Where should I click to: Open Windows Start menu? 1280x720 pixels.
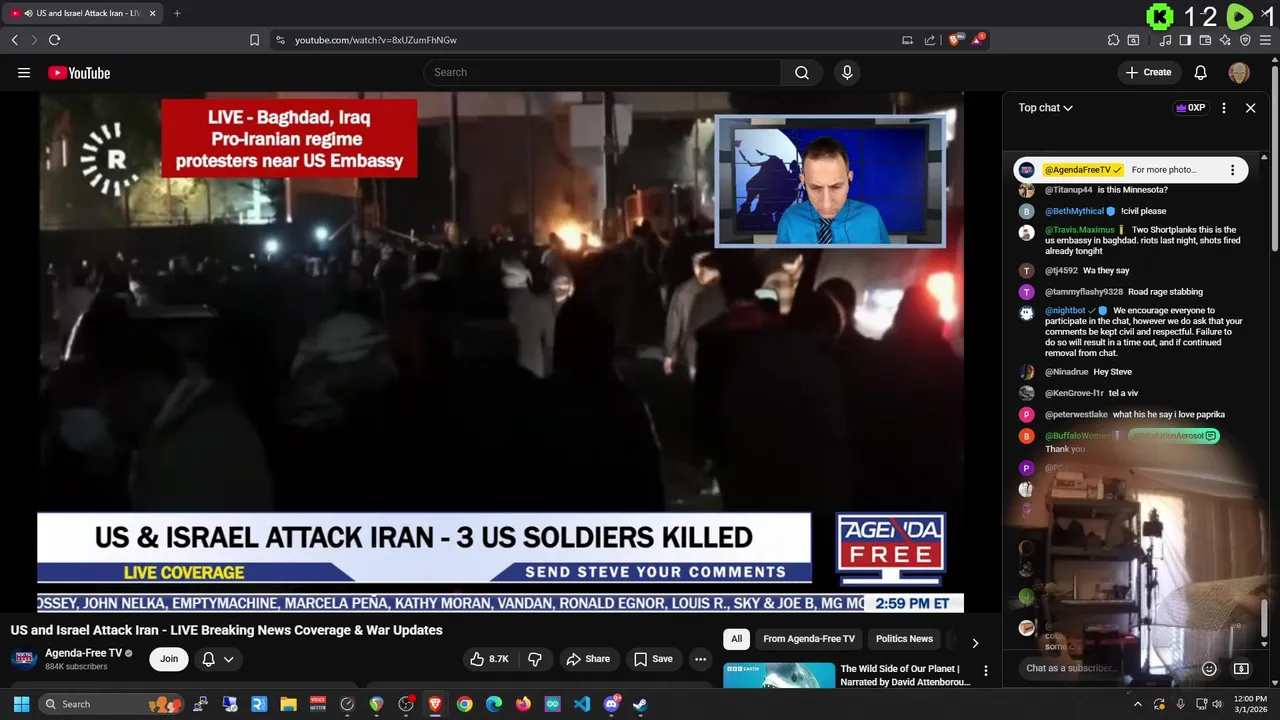(x=21, y=704)
